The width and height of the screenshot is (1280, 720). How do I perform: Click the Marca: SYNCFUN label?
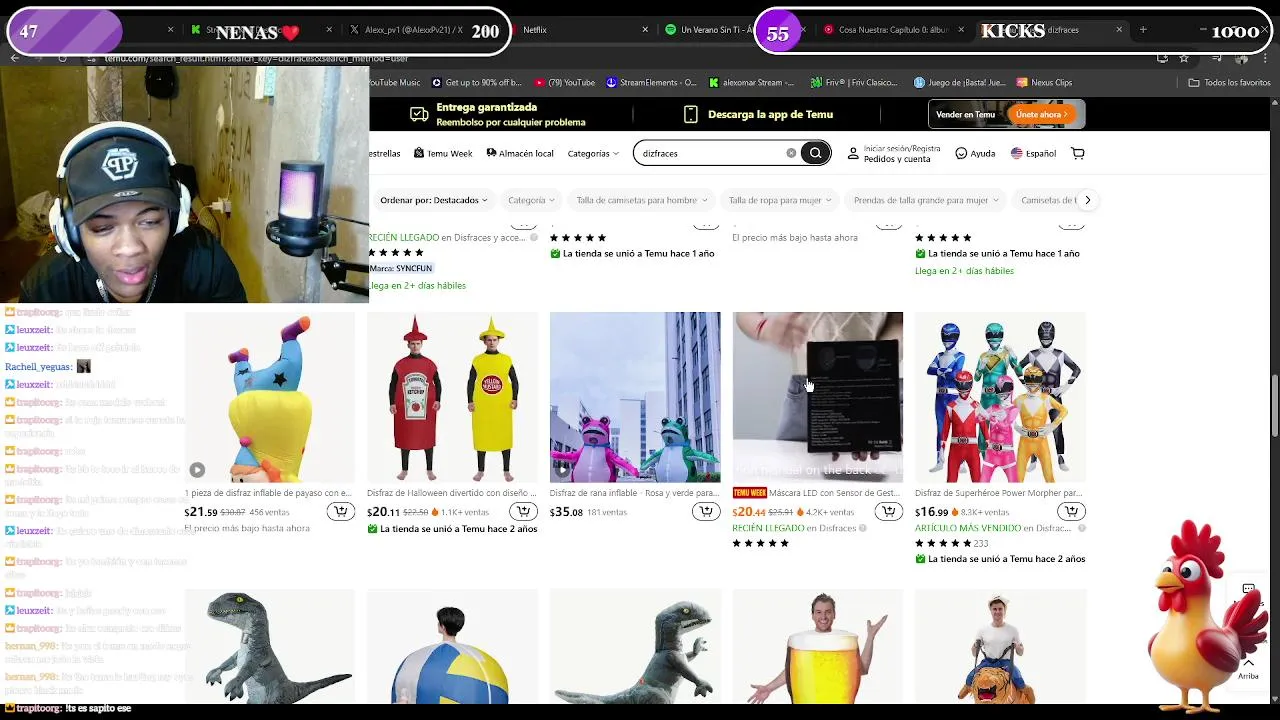point(401,268)
